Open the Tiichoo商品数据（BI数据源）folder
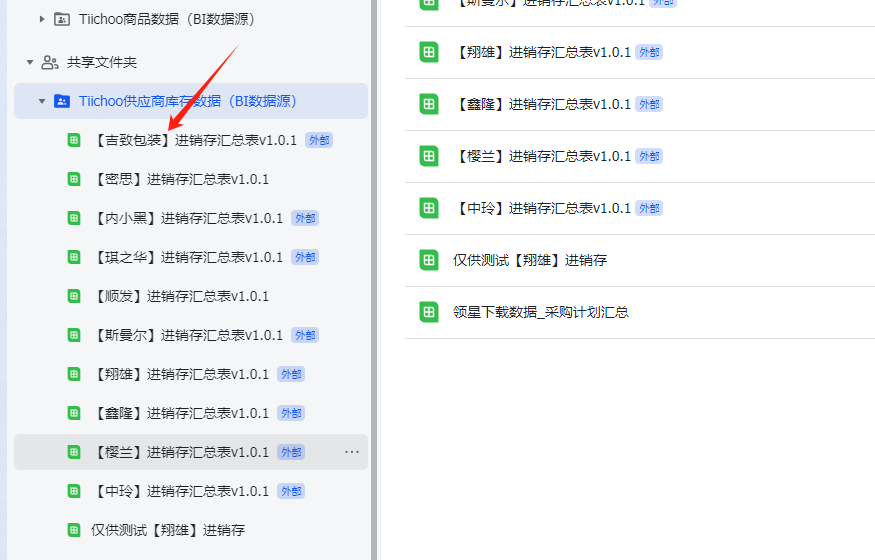 coord(167,19)
